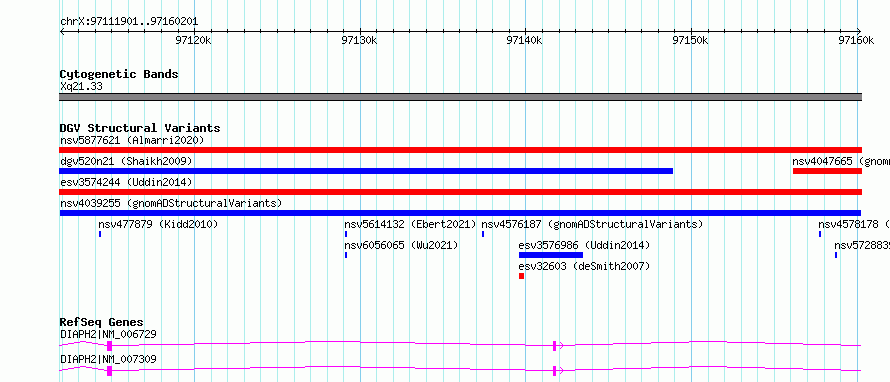
Task: Click the first exon of DIAPH2 NM_006729
Action: point(110,346)
